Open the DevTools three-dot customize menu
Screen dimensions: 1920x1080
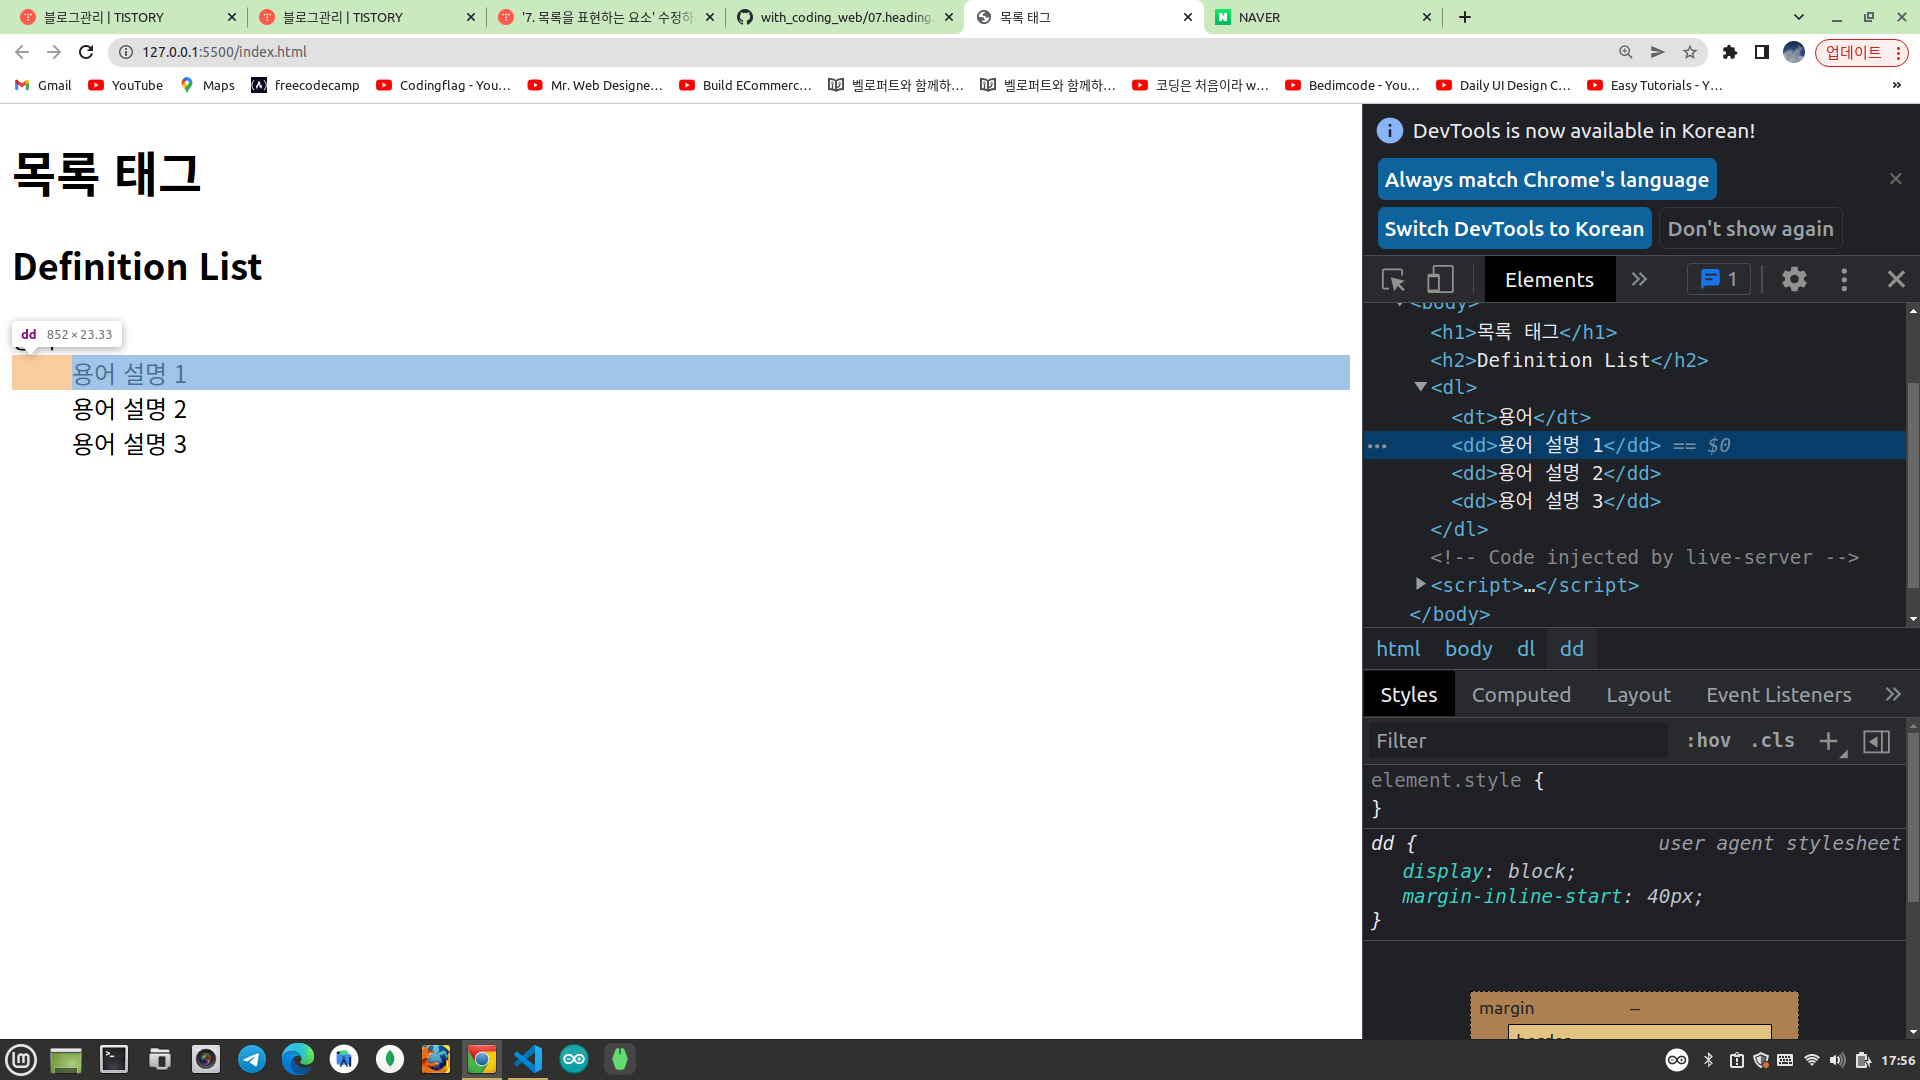pyautogui.click(x=1844, y=280)
